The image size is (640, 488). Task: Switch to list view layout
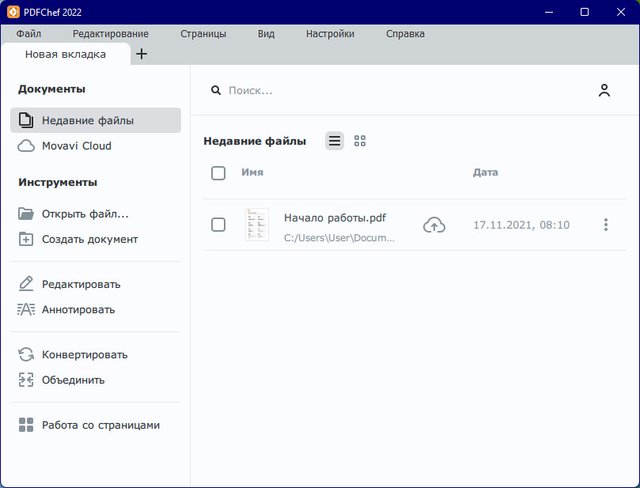334,141
